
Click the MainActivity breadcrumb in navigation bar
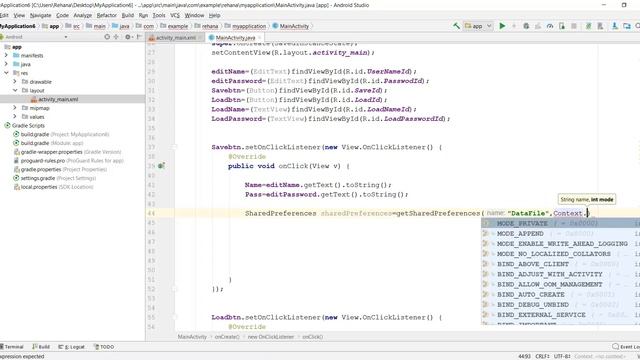click(291, 26)
